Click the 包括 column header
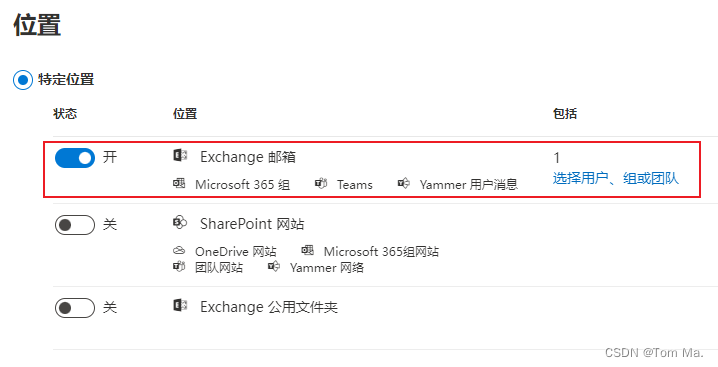This screenshot has width=718, height=367. tap(565, 114)
